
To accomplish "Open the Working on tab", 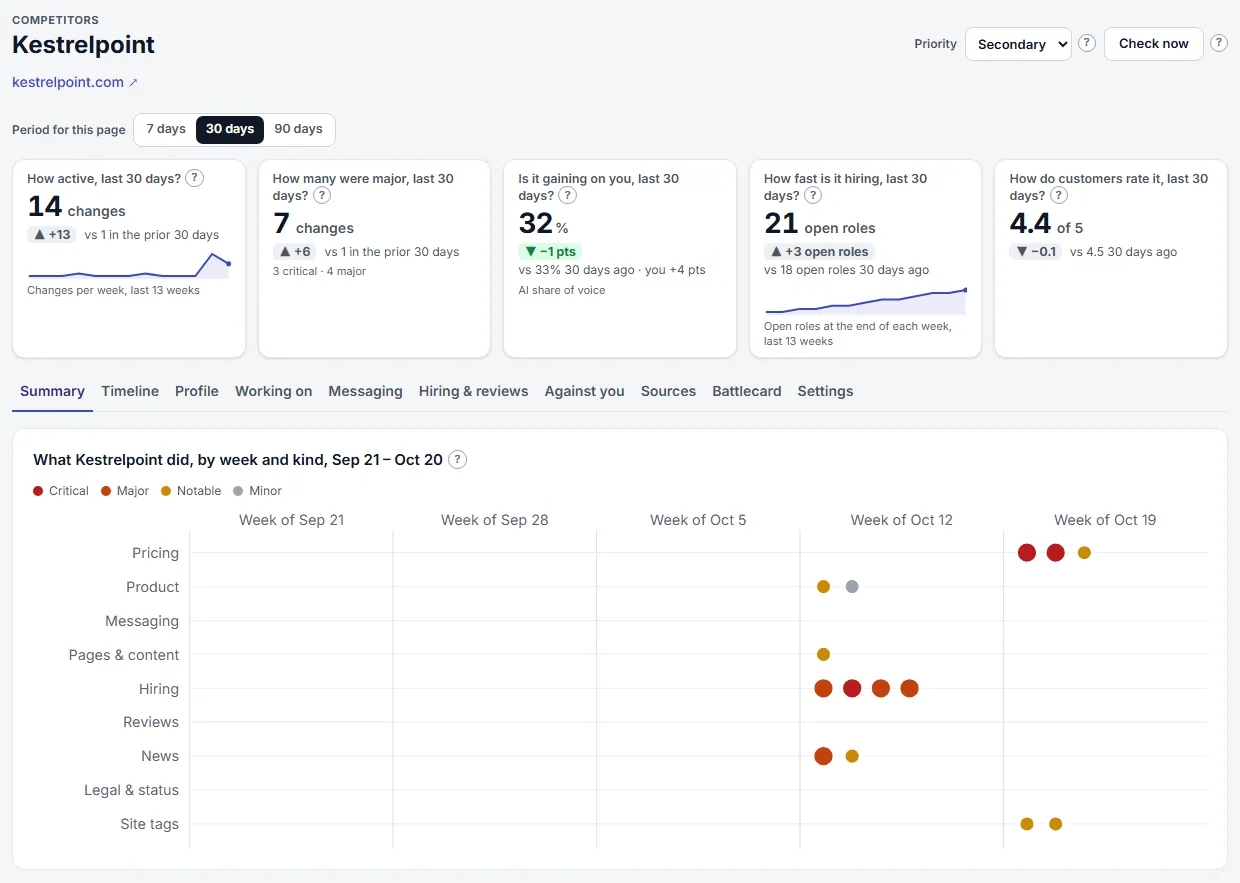I will coord(274,391).
